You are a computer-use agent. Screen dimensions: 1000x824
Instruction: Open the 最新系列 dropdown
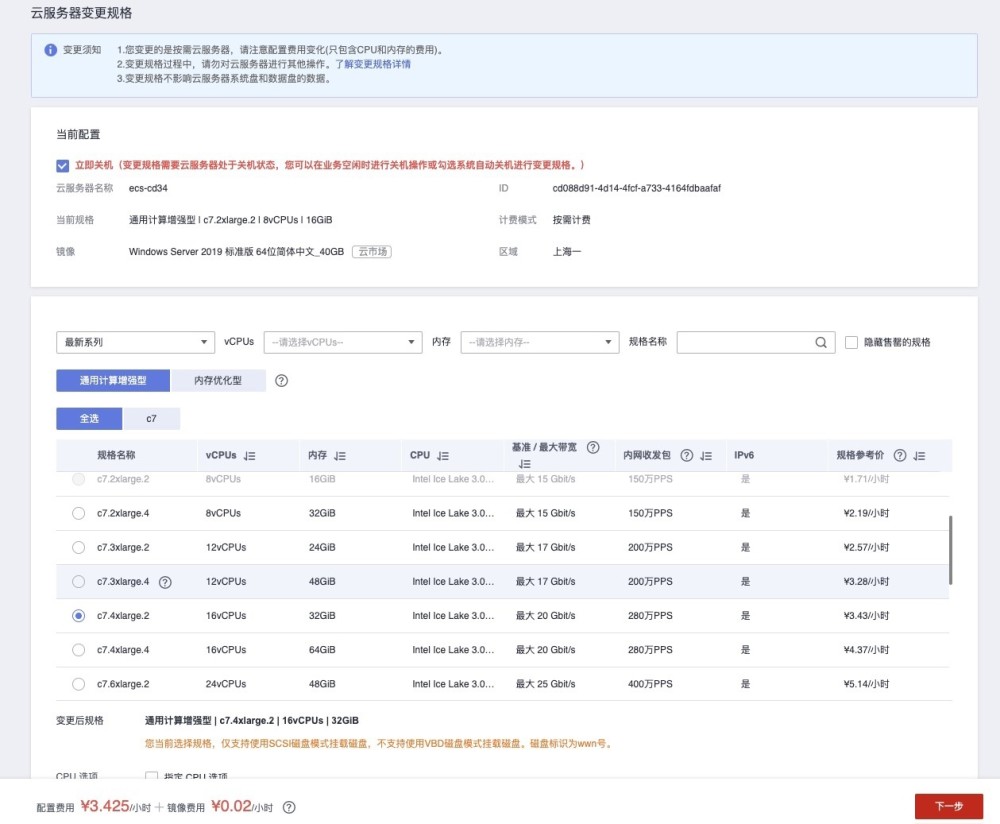(135, 342)
